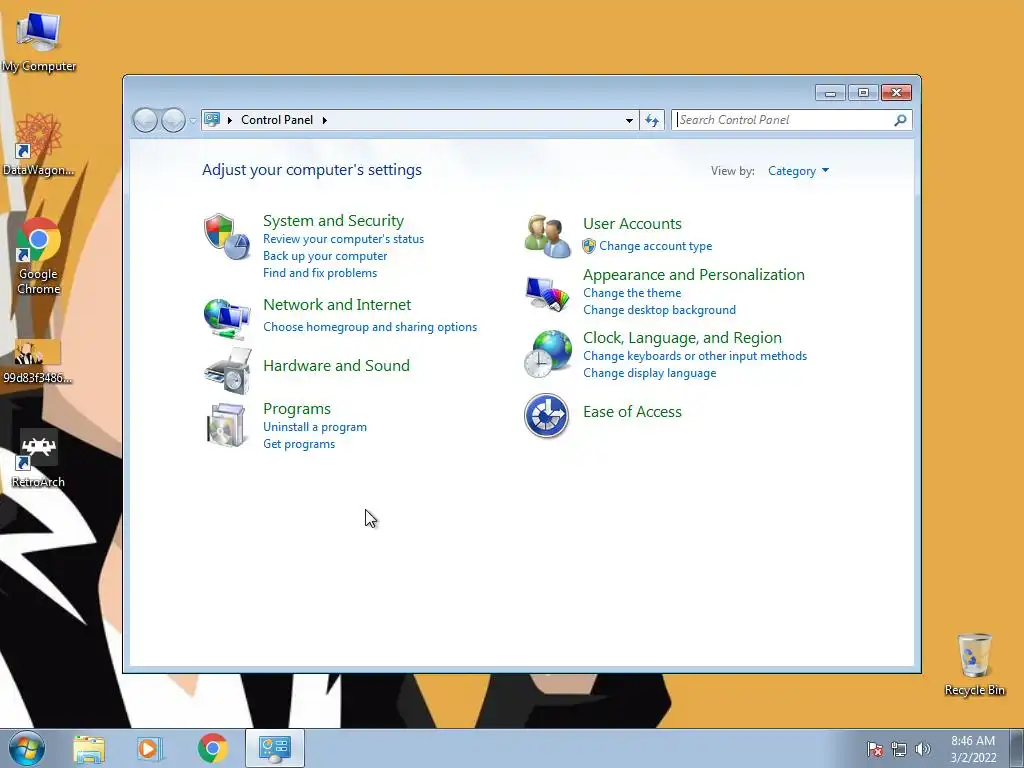Image resolution: width=1024 pixels, height=768 pixels.
Task: Open the recent pages dropdown arrow
Action: [193, 121]
